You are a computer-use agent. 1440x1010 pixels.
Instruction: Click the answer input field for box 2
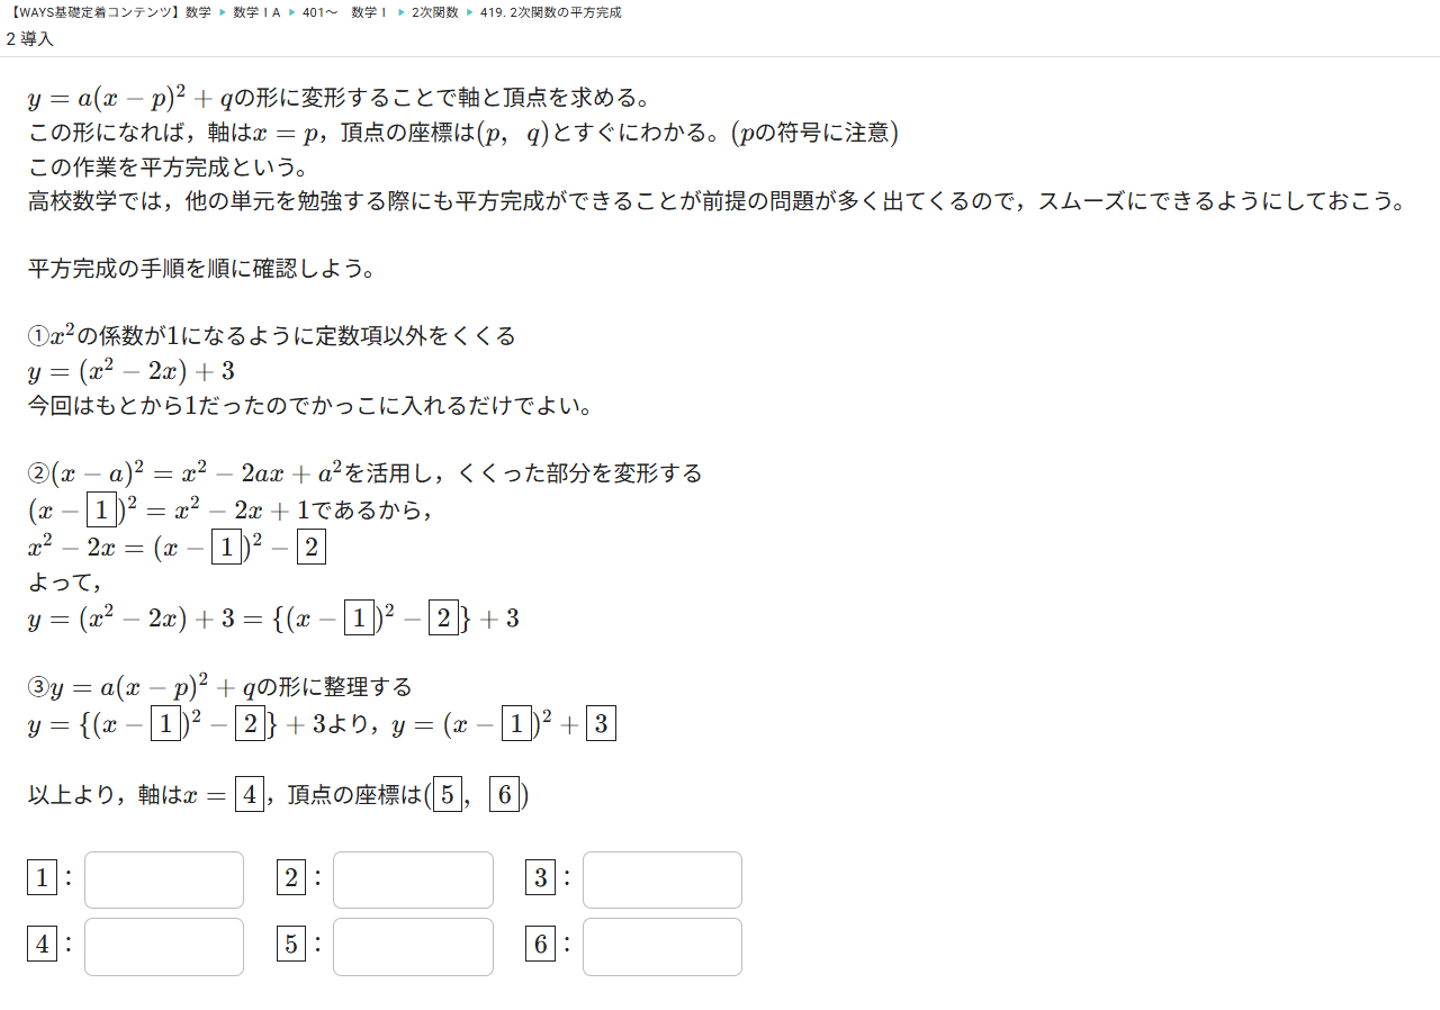(x=413, y=880)
